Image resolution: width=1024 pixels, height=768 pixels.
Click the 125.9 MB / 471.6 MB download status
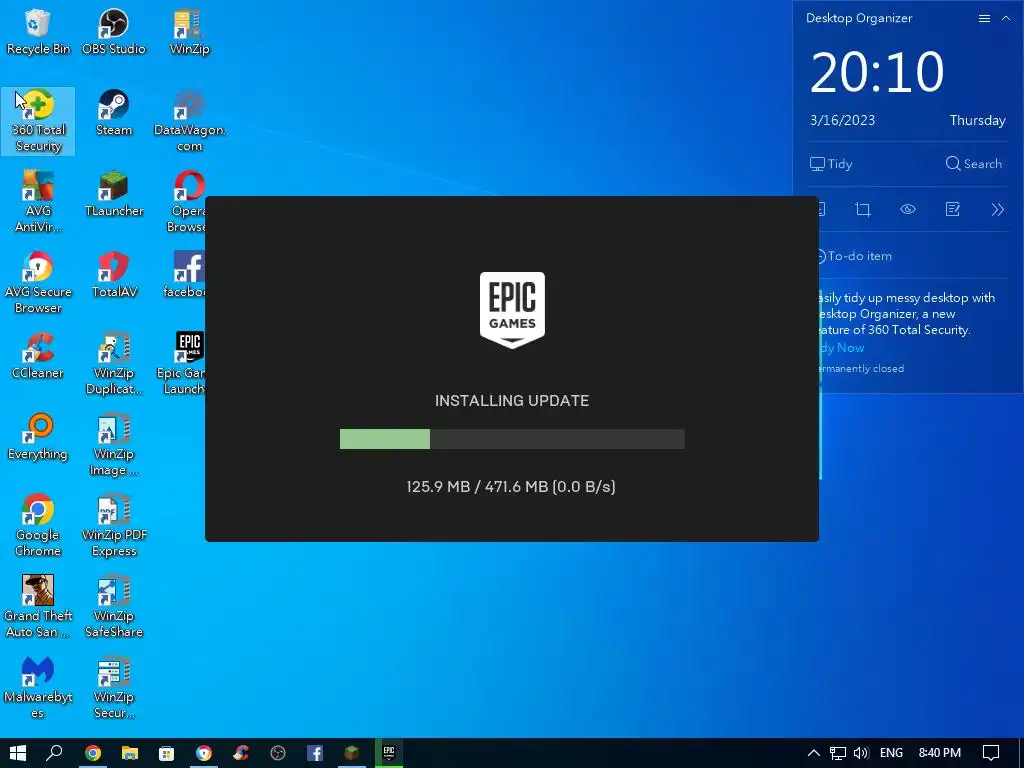point(511,487)
